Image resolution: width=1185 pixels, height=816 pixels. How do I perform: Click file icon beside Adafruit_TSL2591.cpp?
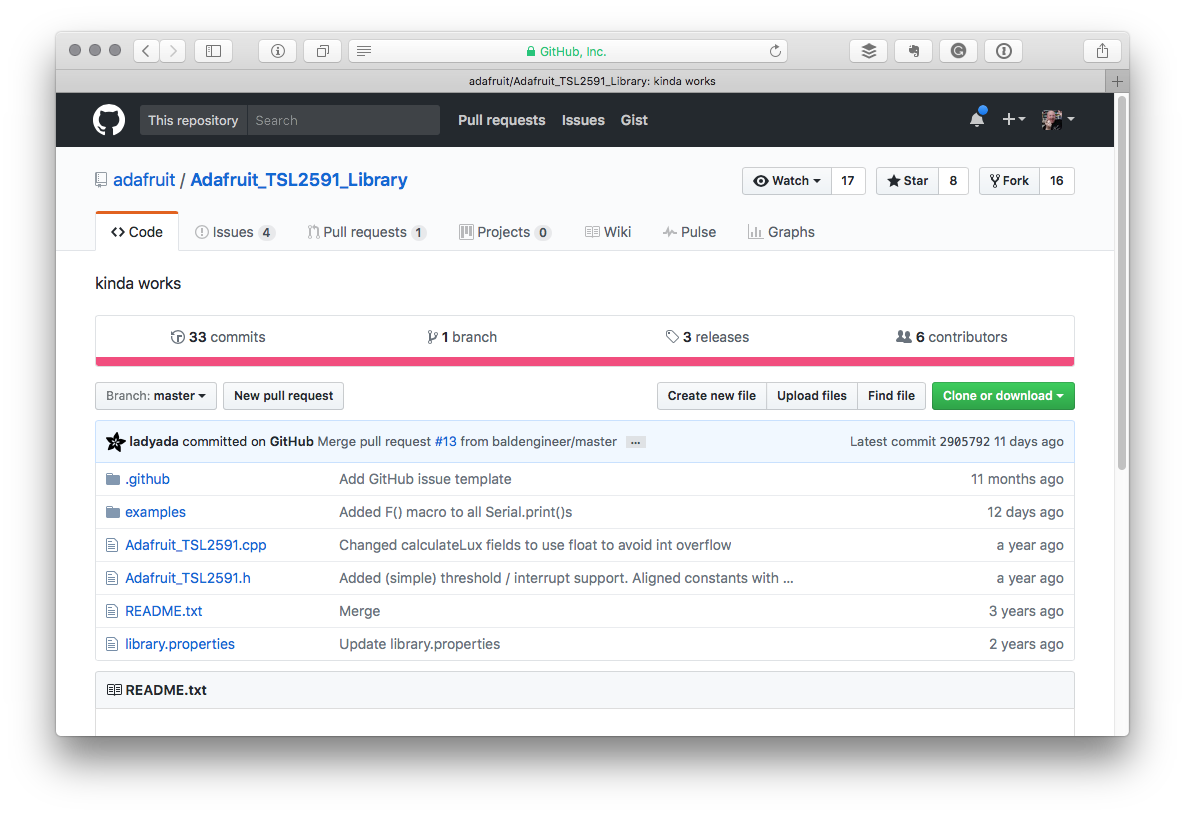pyautogui.click(x=112, y=545)
